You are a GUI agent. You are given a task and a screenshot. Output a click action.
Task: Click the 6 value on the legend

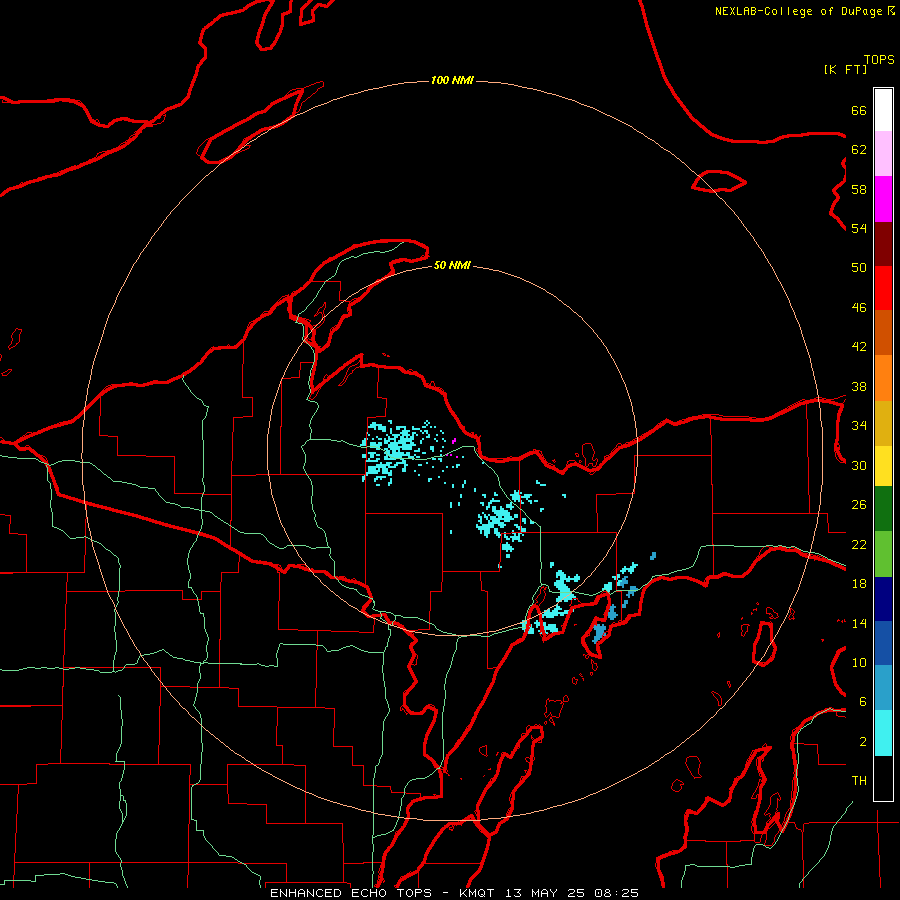point(863,701)
